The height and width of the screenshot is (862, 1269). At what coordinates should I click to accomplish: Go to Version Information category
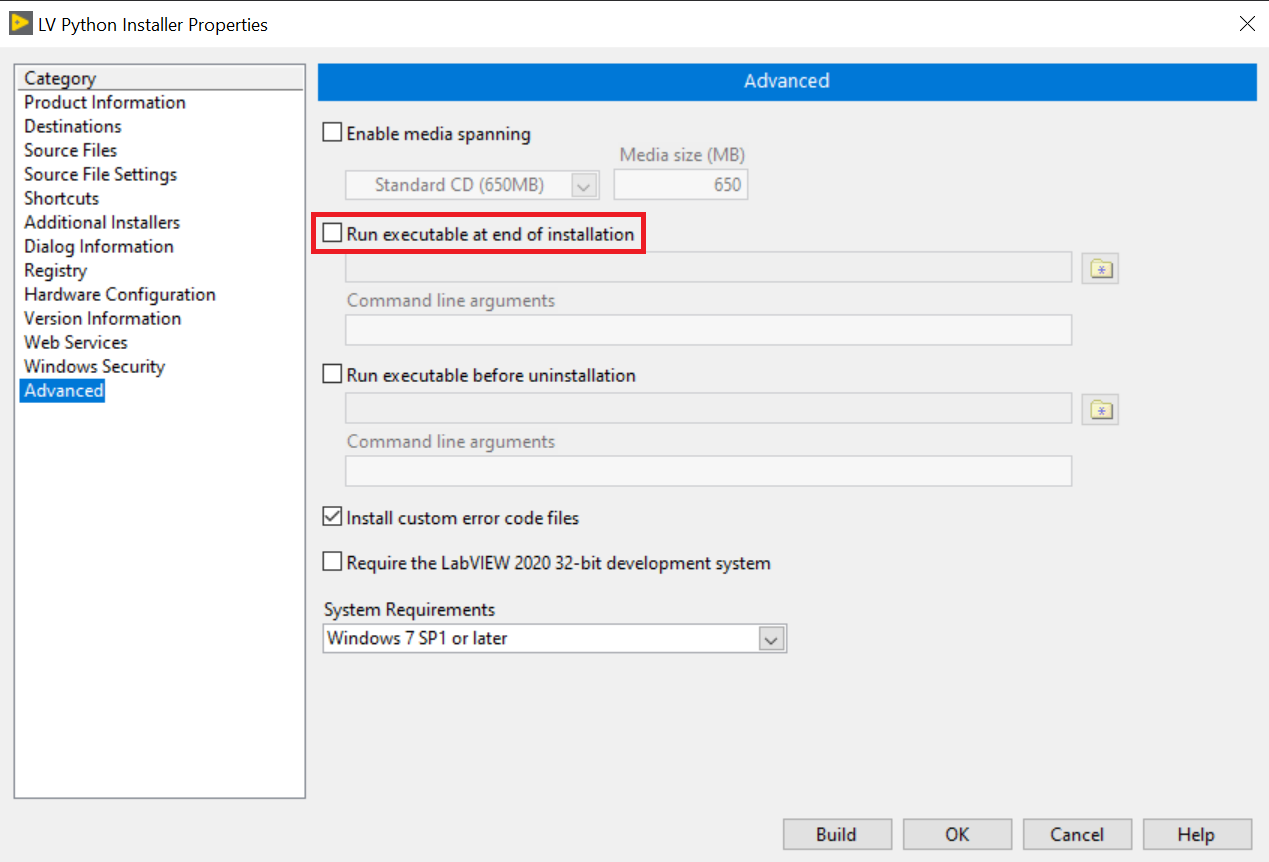[103, 318]
